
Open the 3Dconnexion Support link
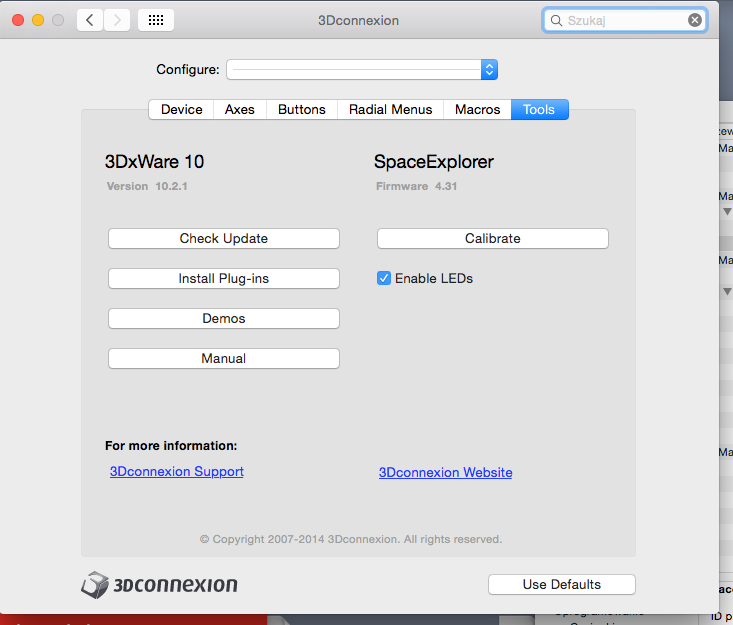pos(177,472)
